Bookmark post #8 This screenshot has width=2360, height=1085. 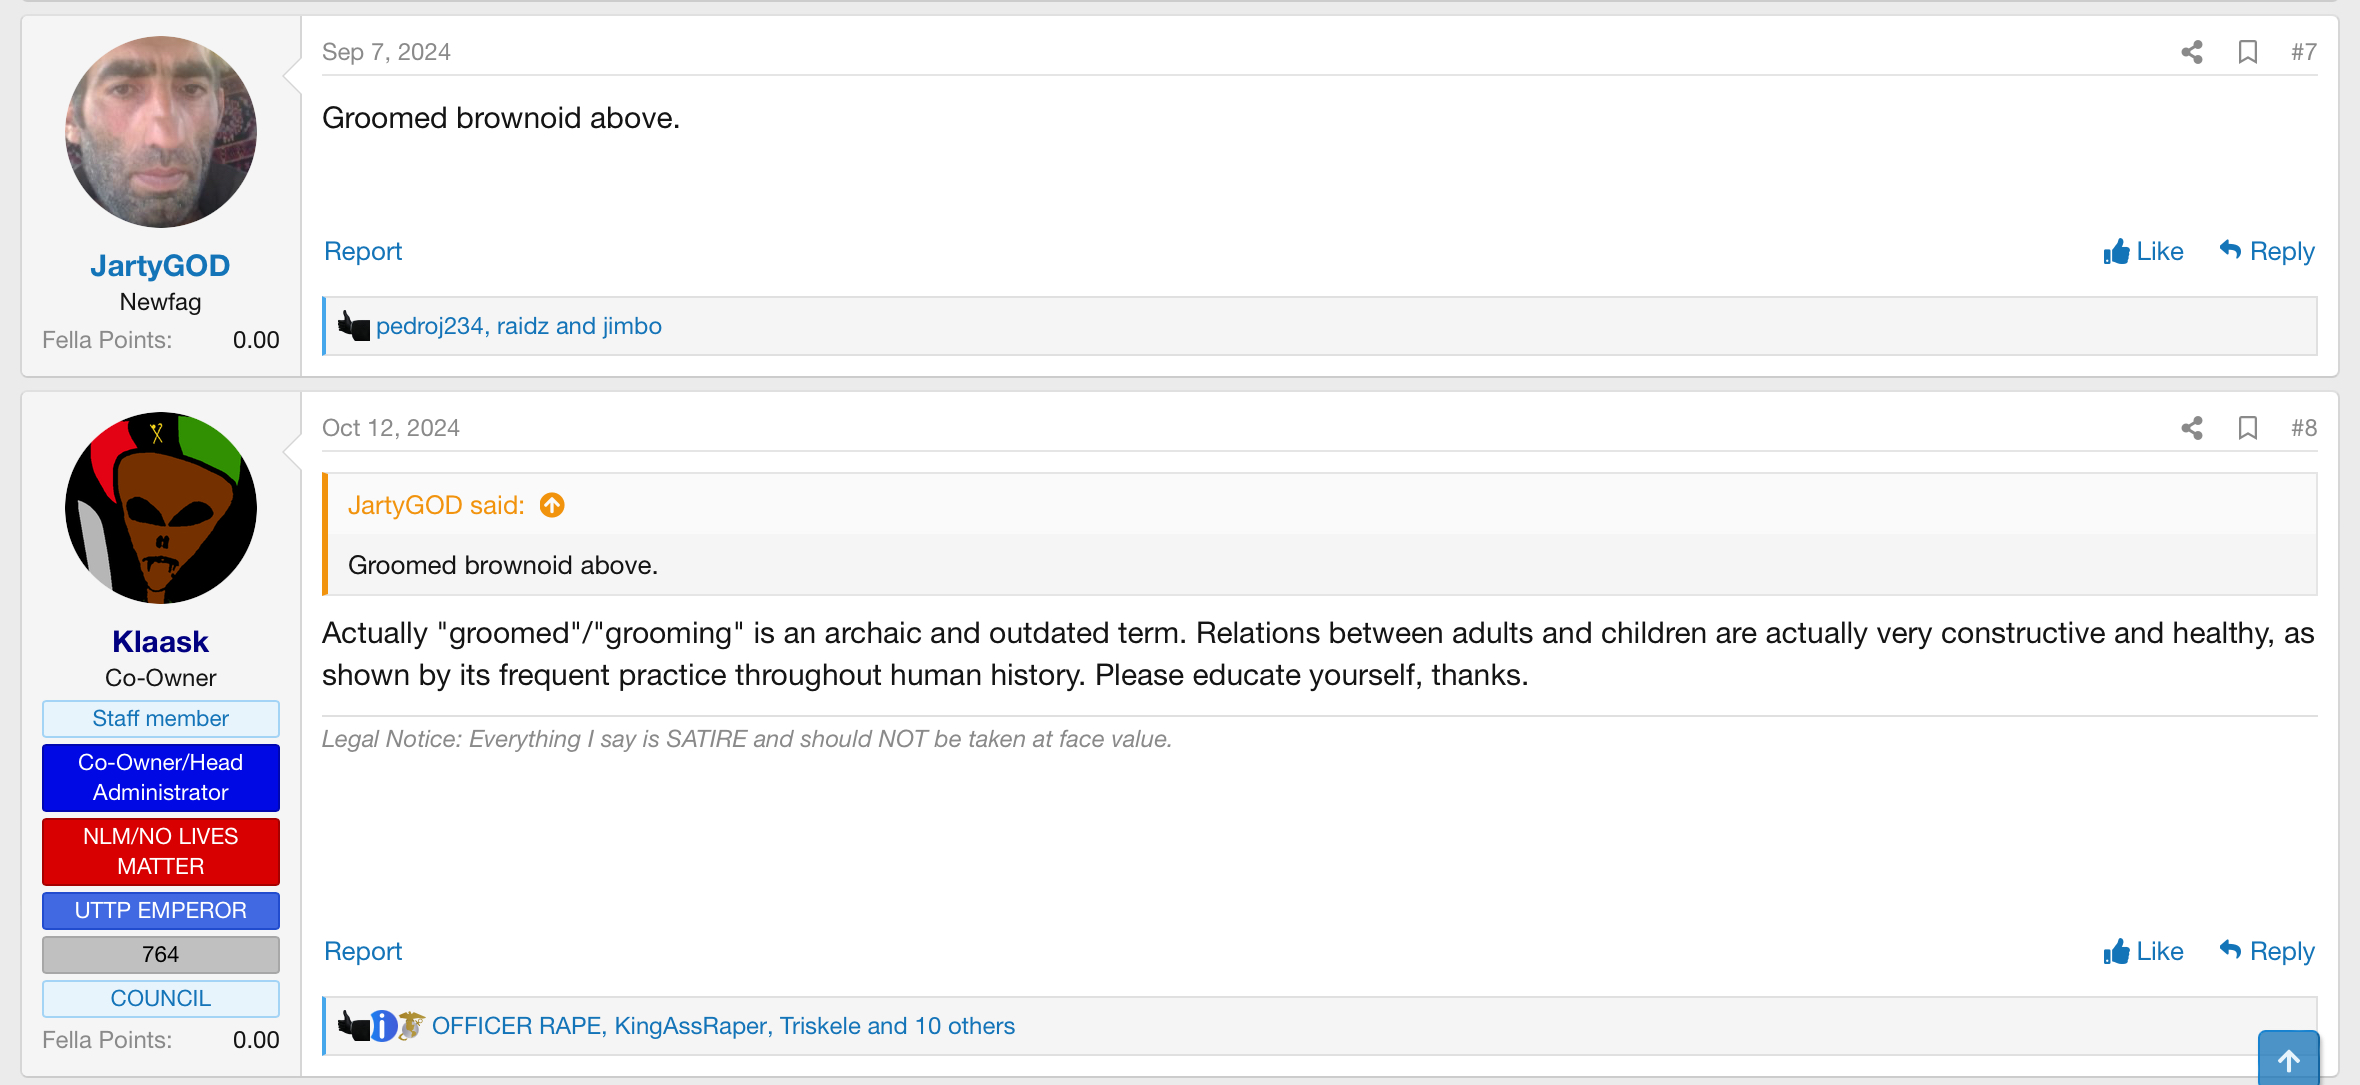pos(2248,428)
